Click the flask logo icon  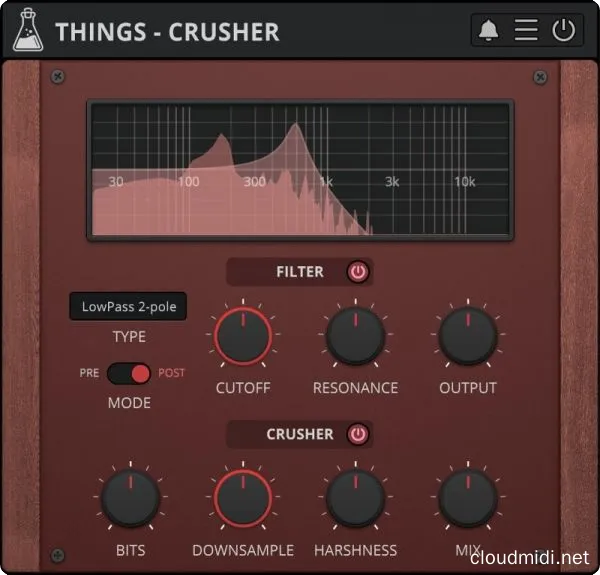(x=28, y=30)
